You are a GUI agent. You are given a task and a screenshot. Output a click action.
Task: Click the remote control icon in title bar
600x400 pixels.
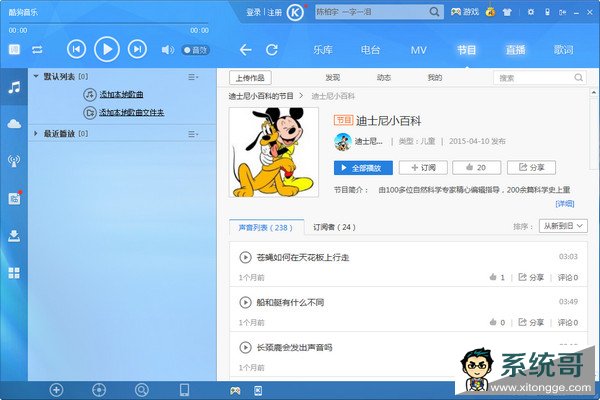click(x=548, y=12)
